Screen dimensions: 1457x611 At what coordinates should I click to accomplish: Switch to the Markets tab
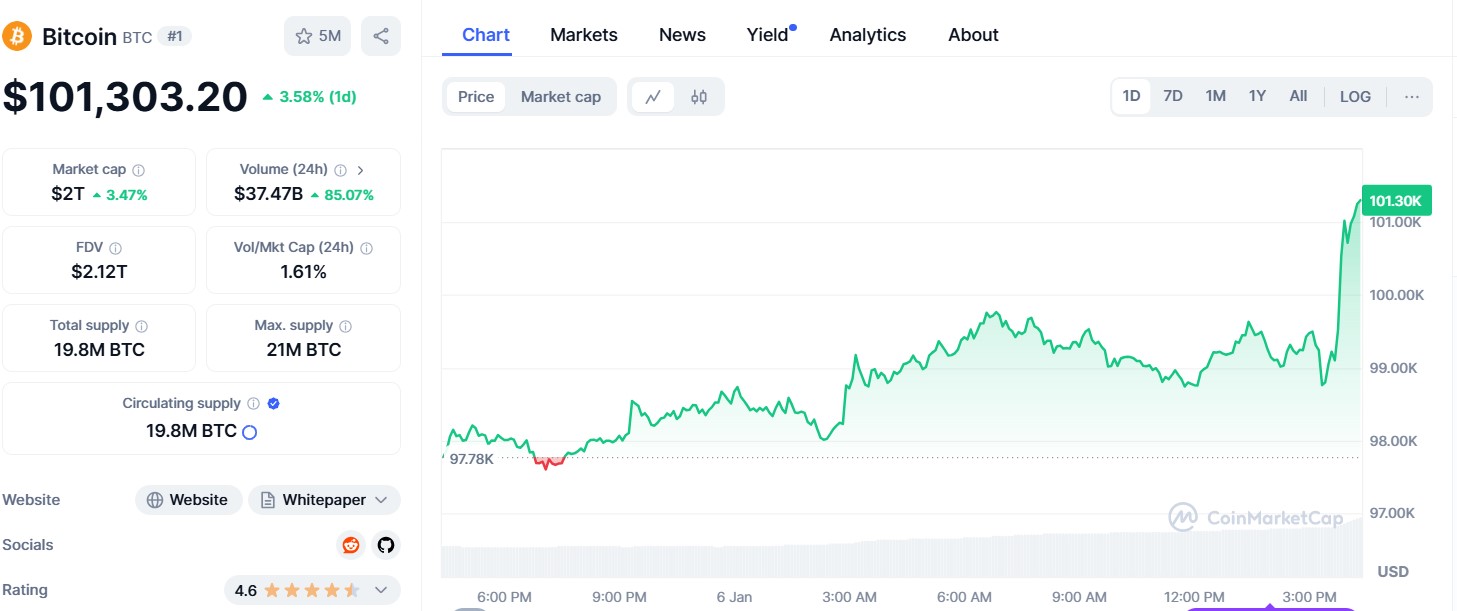[x=584, y=35]
